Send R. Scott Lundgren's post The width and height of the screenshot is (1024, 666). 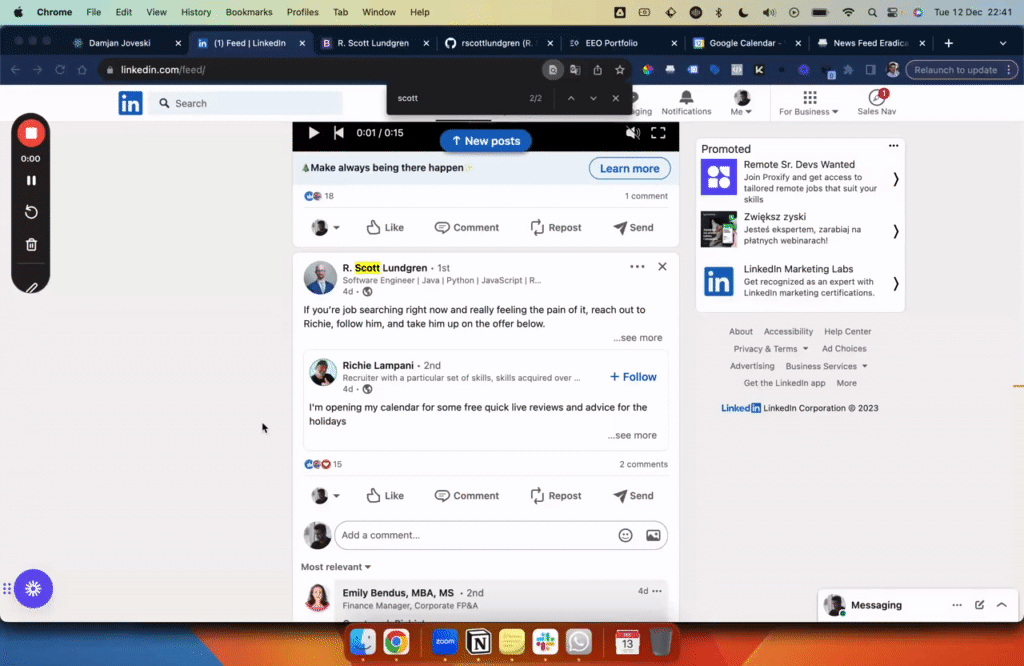click(633, 496)
